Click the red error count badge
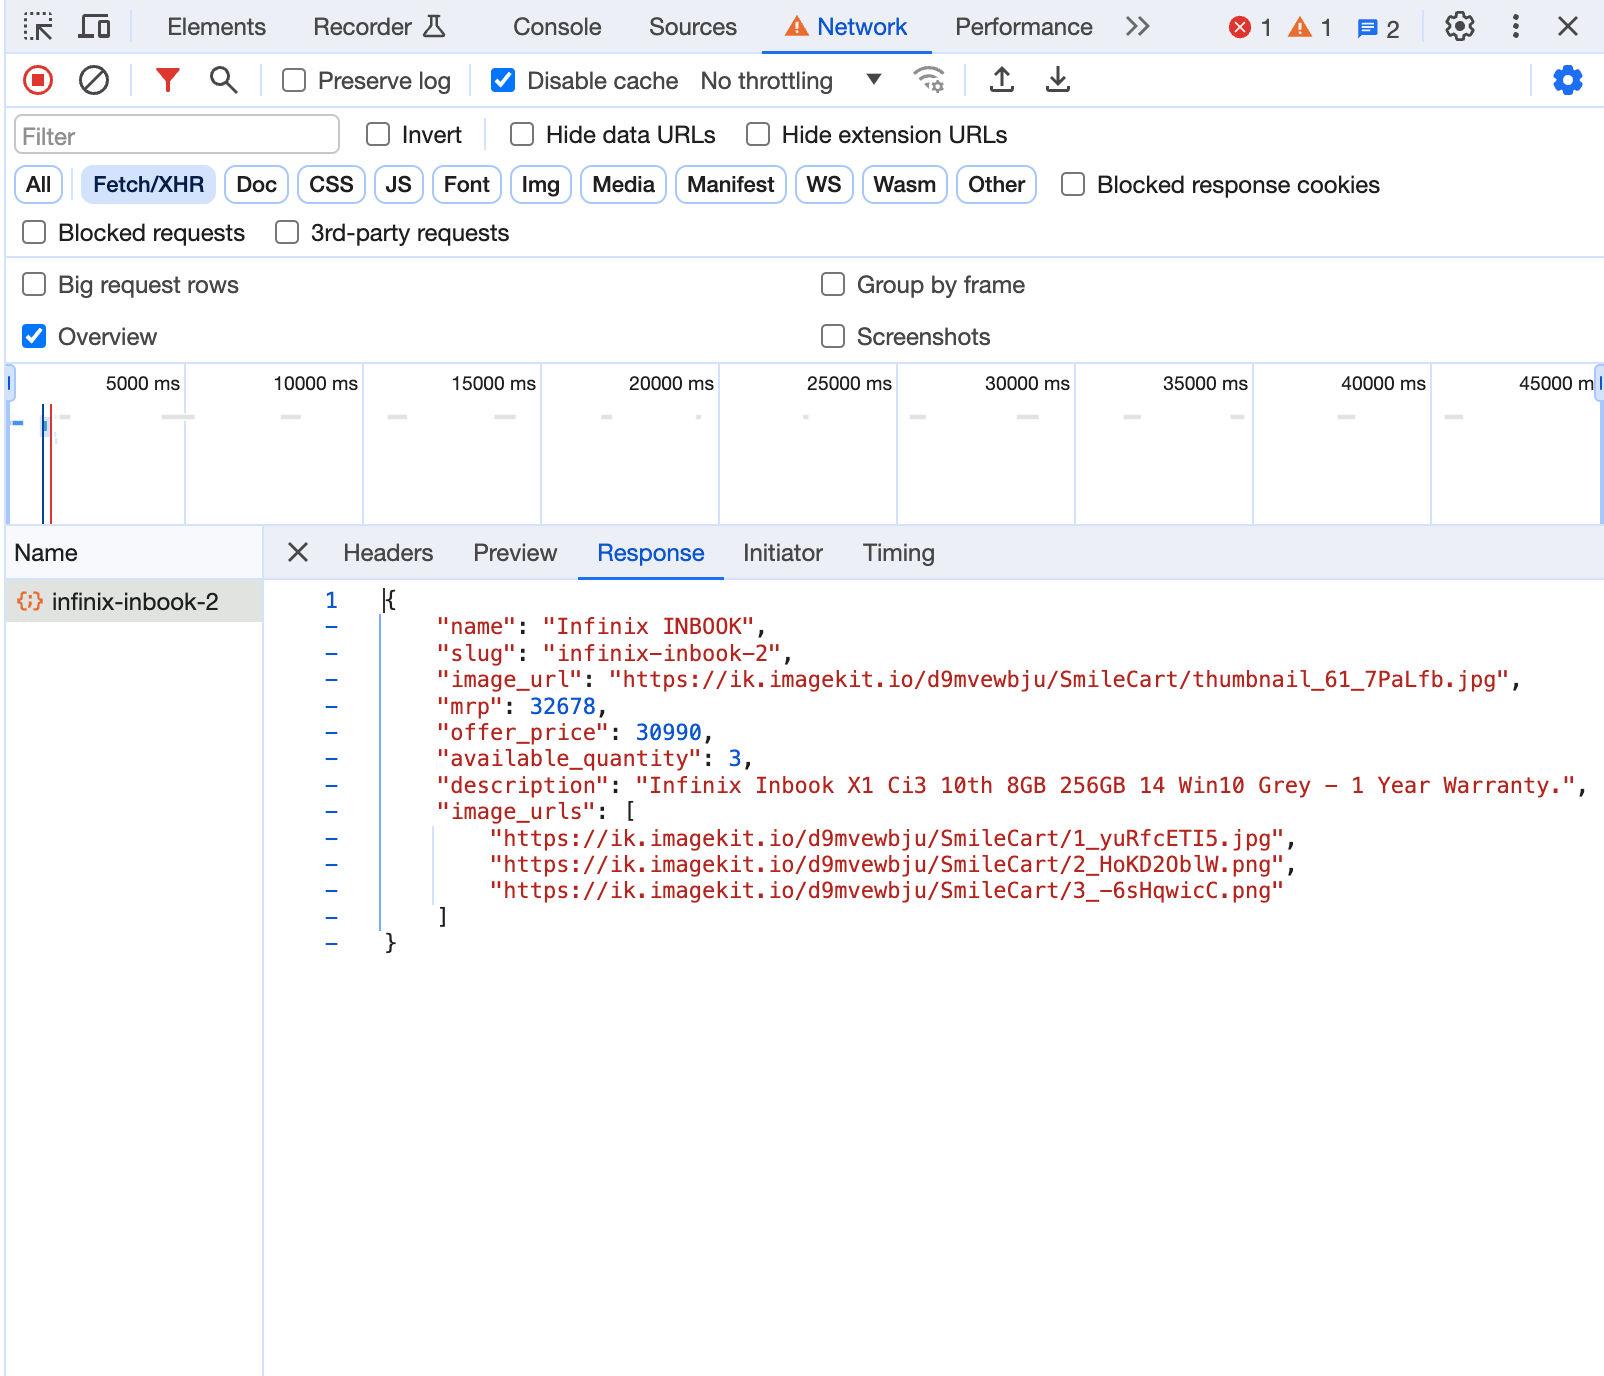The height and width of the screenshot is (1376, 1604). pos(1250,27)
